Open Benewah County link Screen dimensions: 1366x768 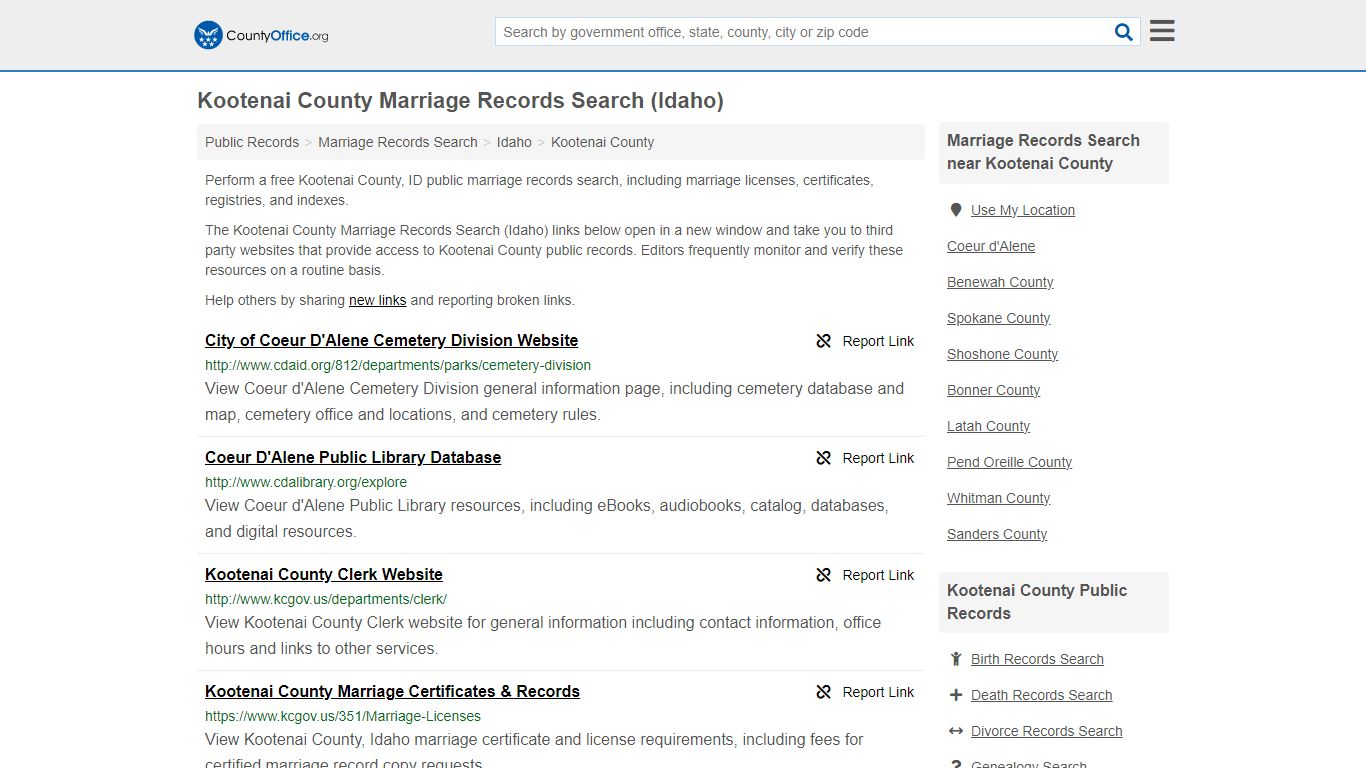[1000, 282]
